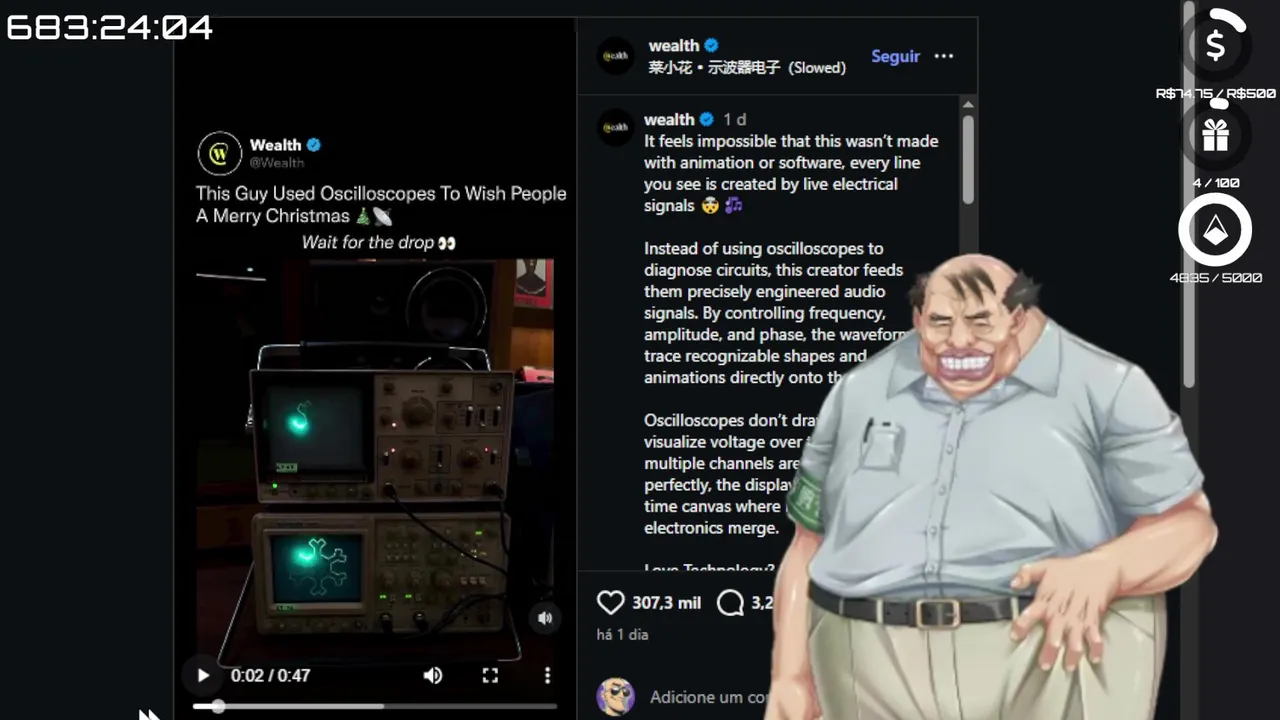This screenshot has width=1280, height=720.
Task: Mute the video with the speaker icon
Action: 433,675
